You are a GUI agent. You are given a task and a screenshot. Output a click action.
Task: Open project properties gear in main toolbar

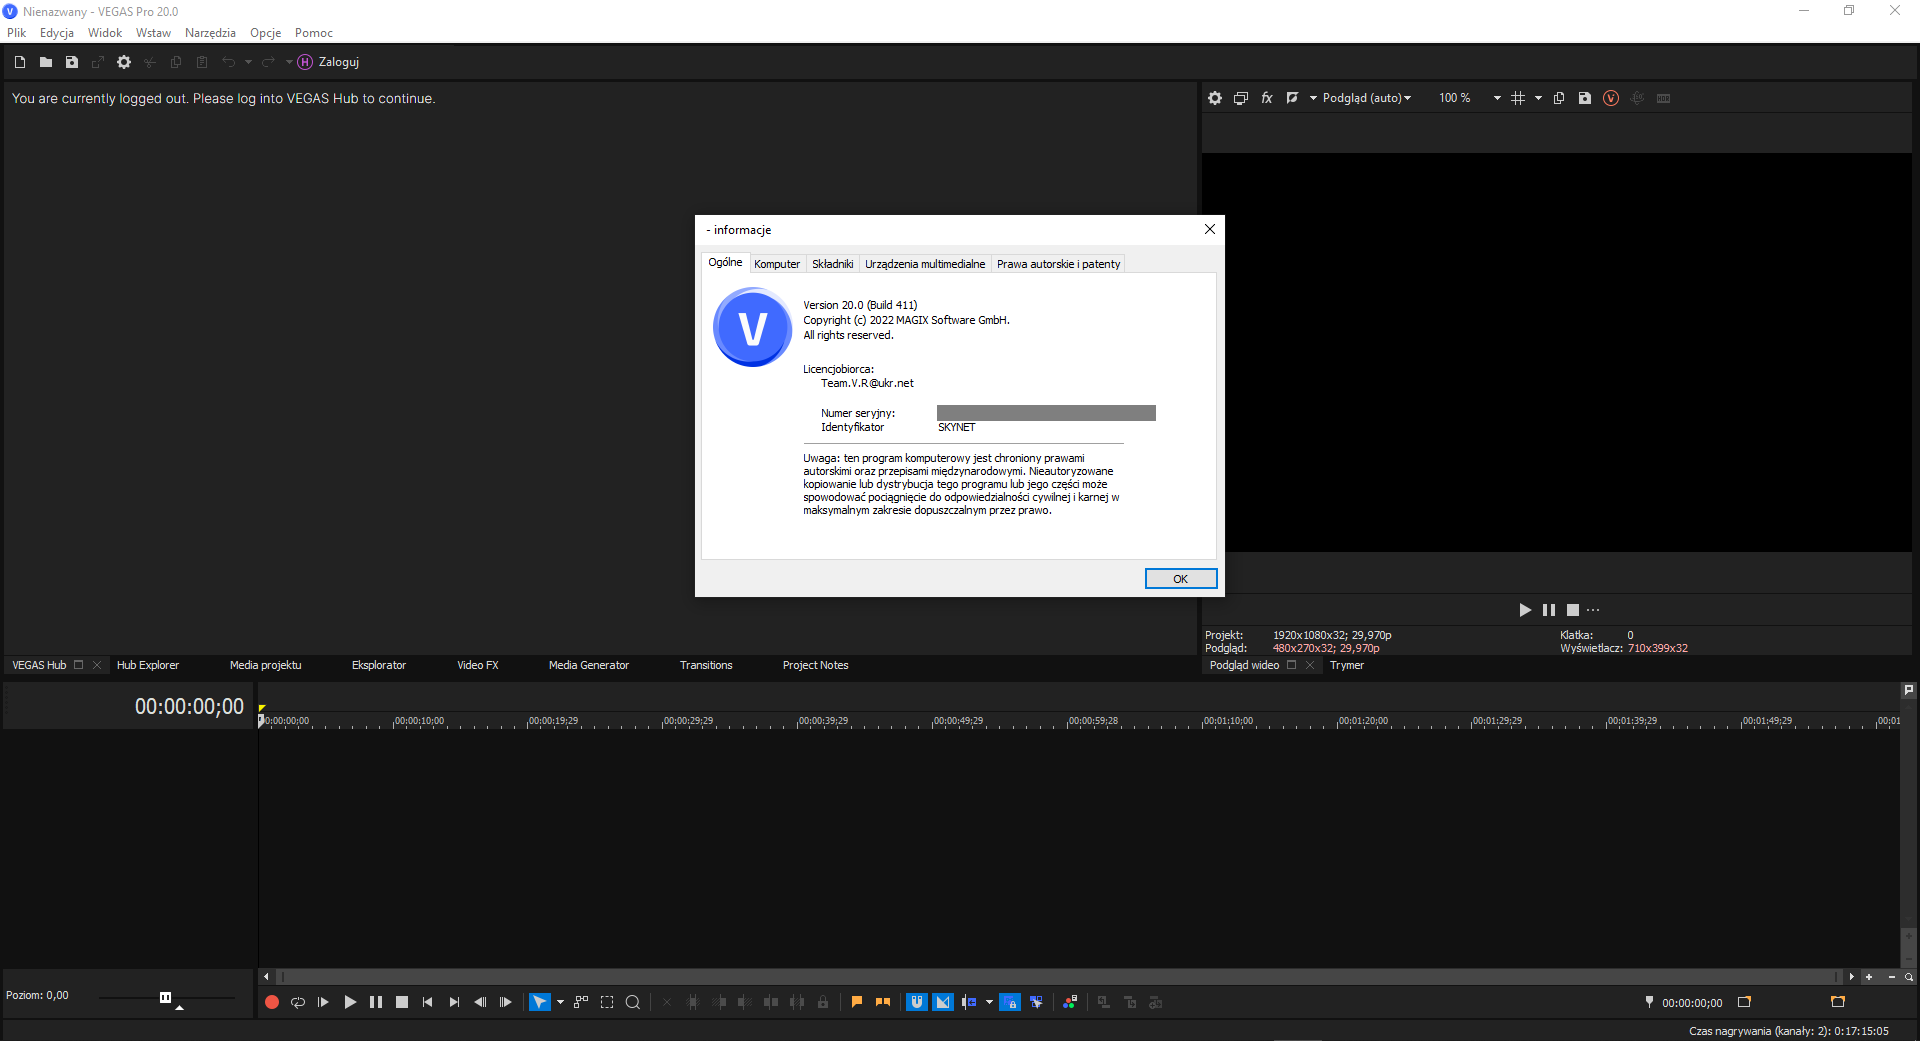tap(124, 62)
